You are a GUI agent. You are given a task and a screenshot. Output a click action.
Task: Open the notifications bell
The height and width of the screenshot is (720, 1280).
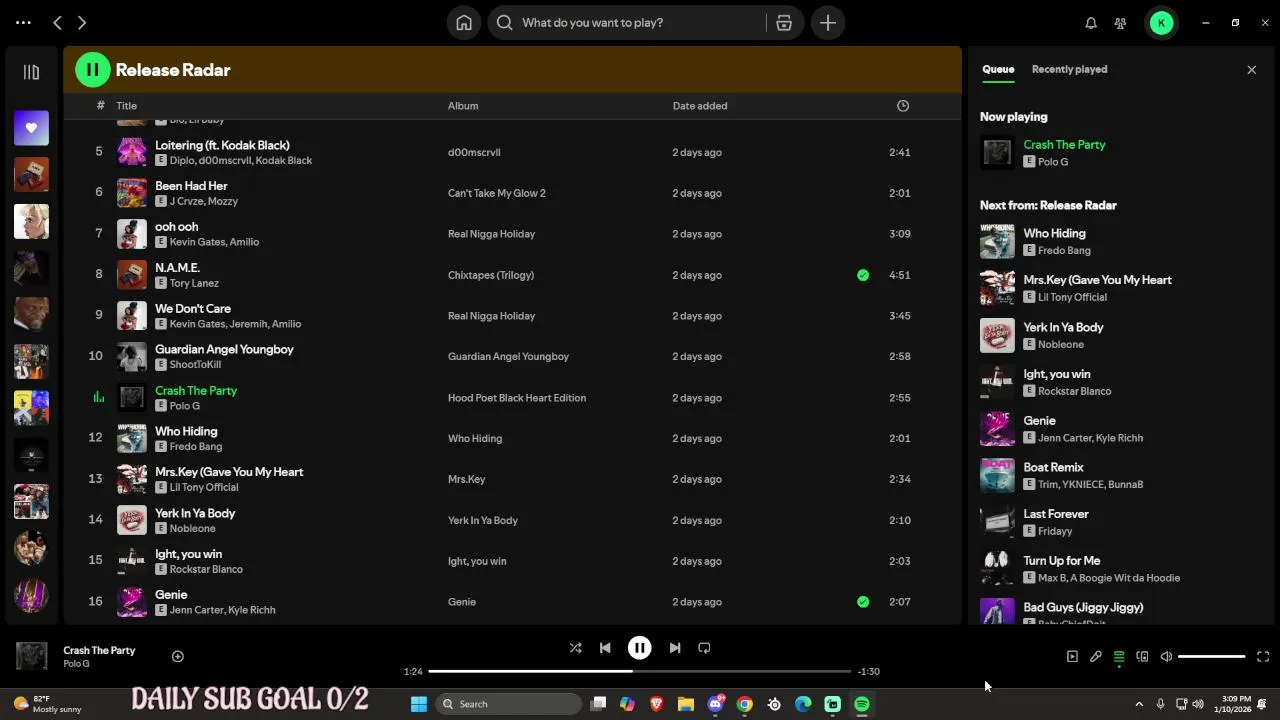pyautogui.click(x=1091, y=22)
